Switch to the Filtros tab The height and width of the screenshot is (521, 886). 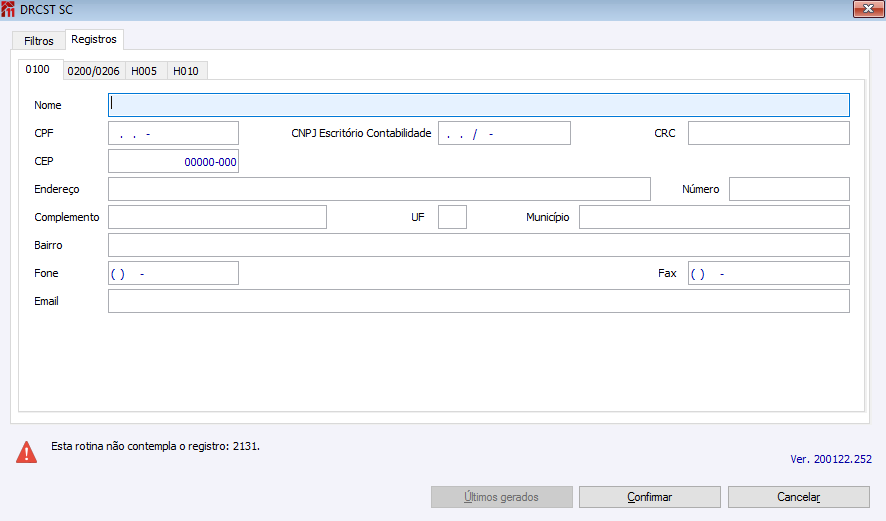coord(38,41)
